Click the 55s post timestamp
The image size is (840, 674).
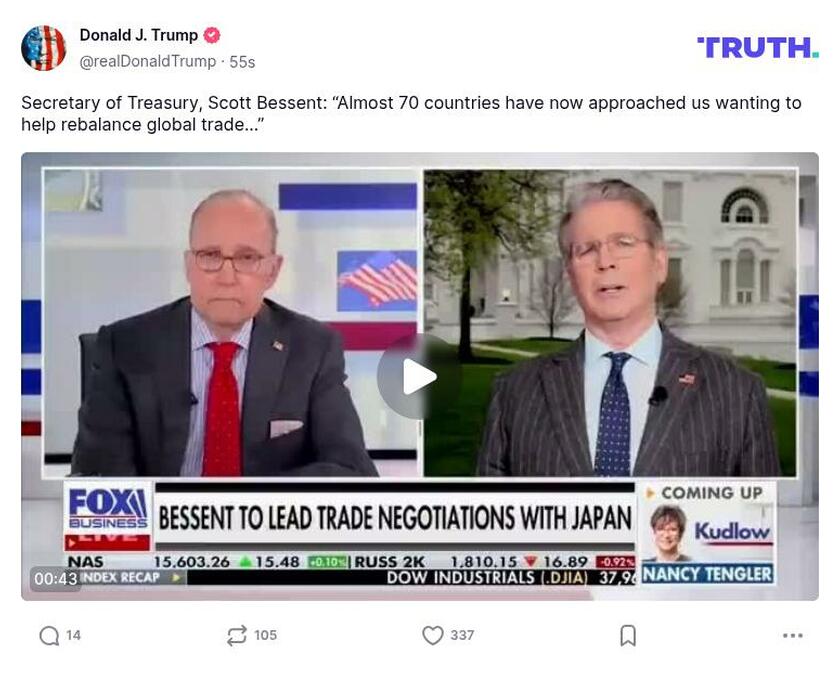(x=242, y=62)
